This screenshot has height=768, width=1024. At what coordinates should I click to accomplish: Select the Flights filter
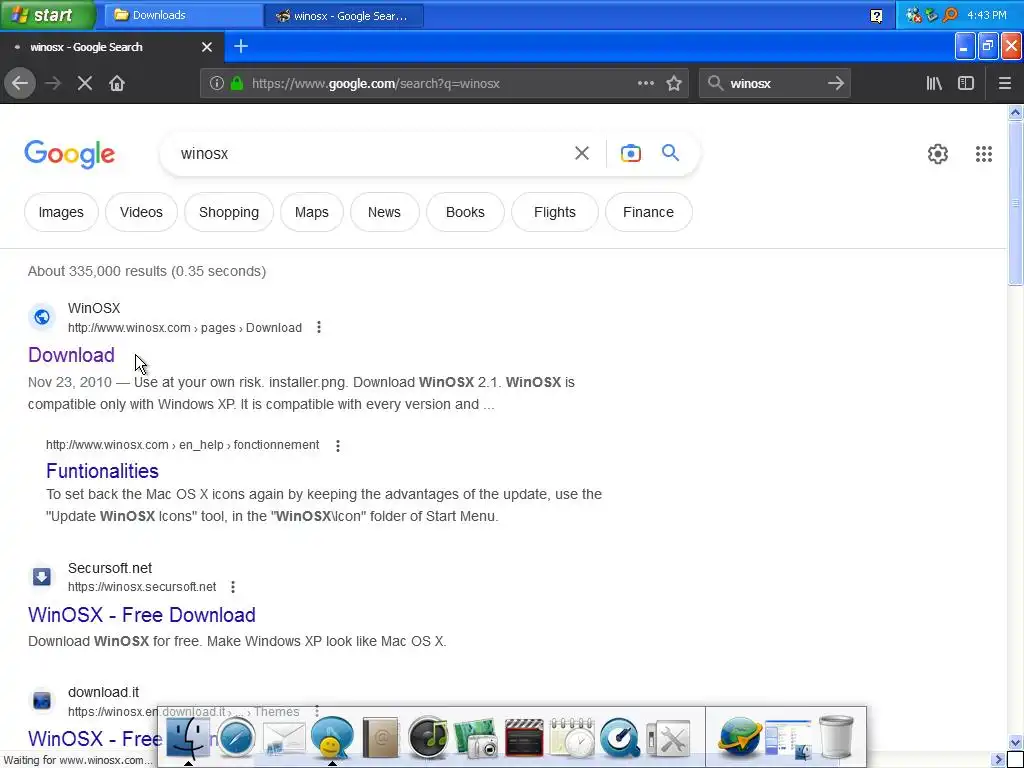click(x=554, y=212)
